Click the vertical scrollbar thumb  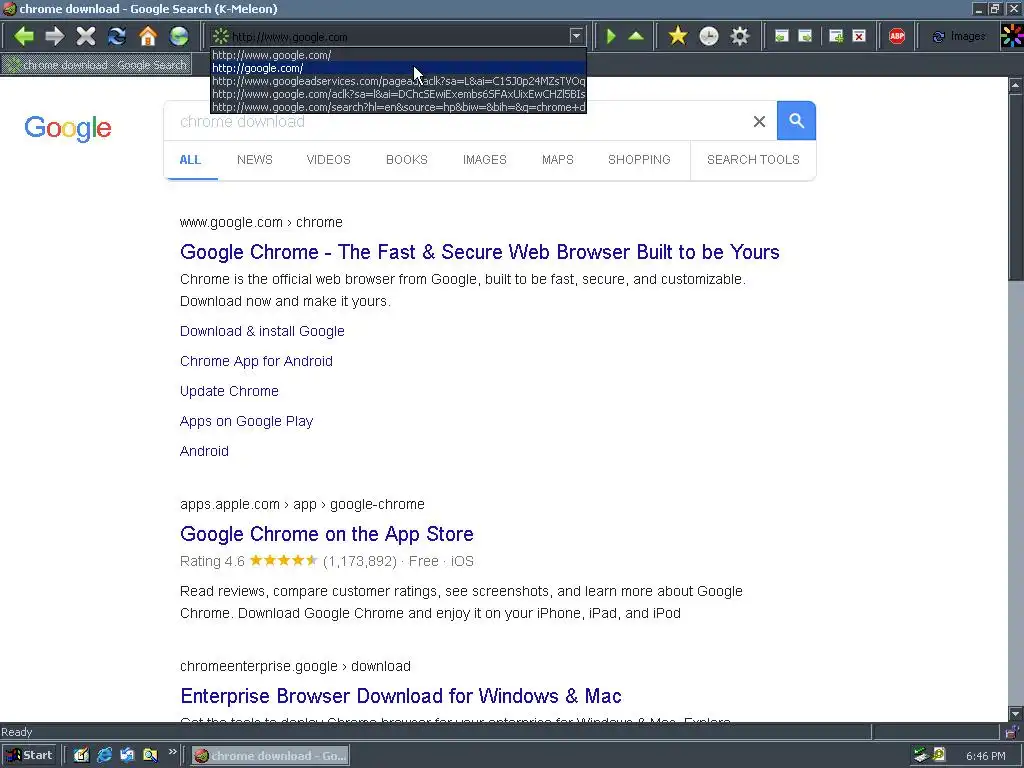pyautogui.click(x=1016, y=187)
